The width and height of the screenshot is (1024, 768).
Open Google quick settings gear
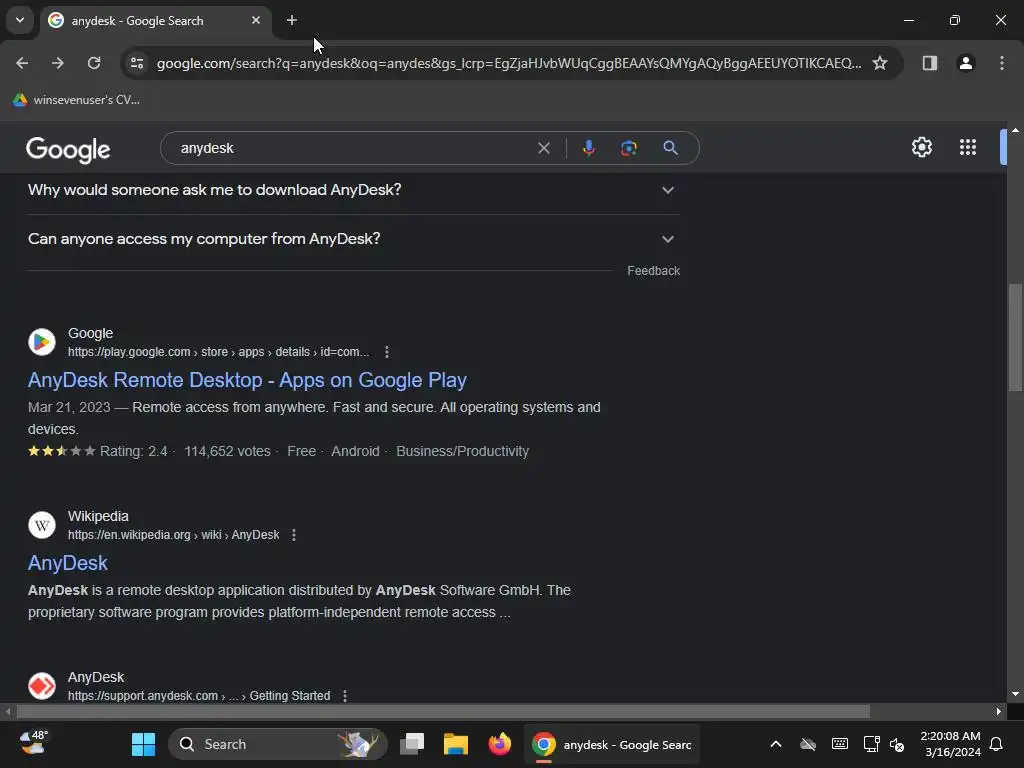pos(921,147)
